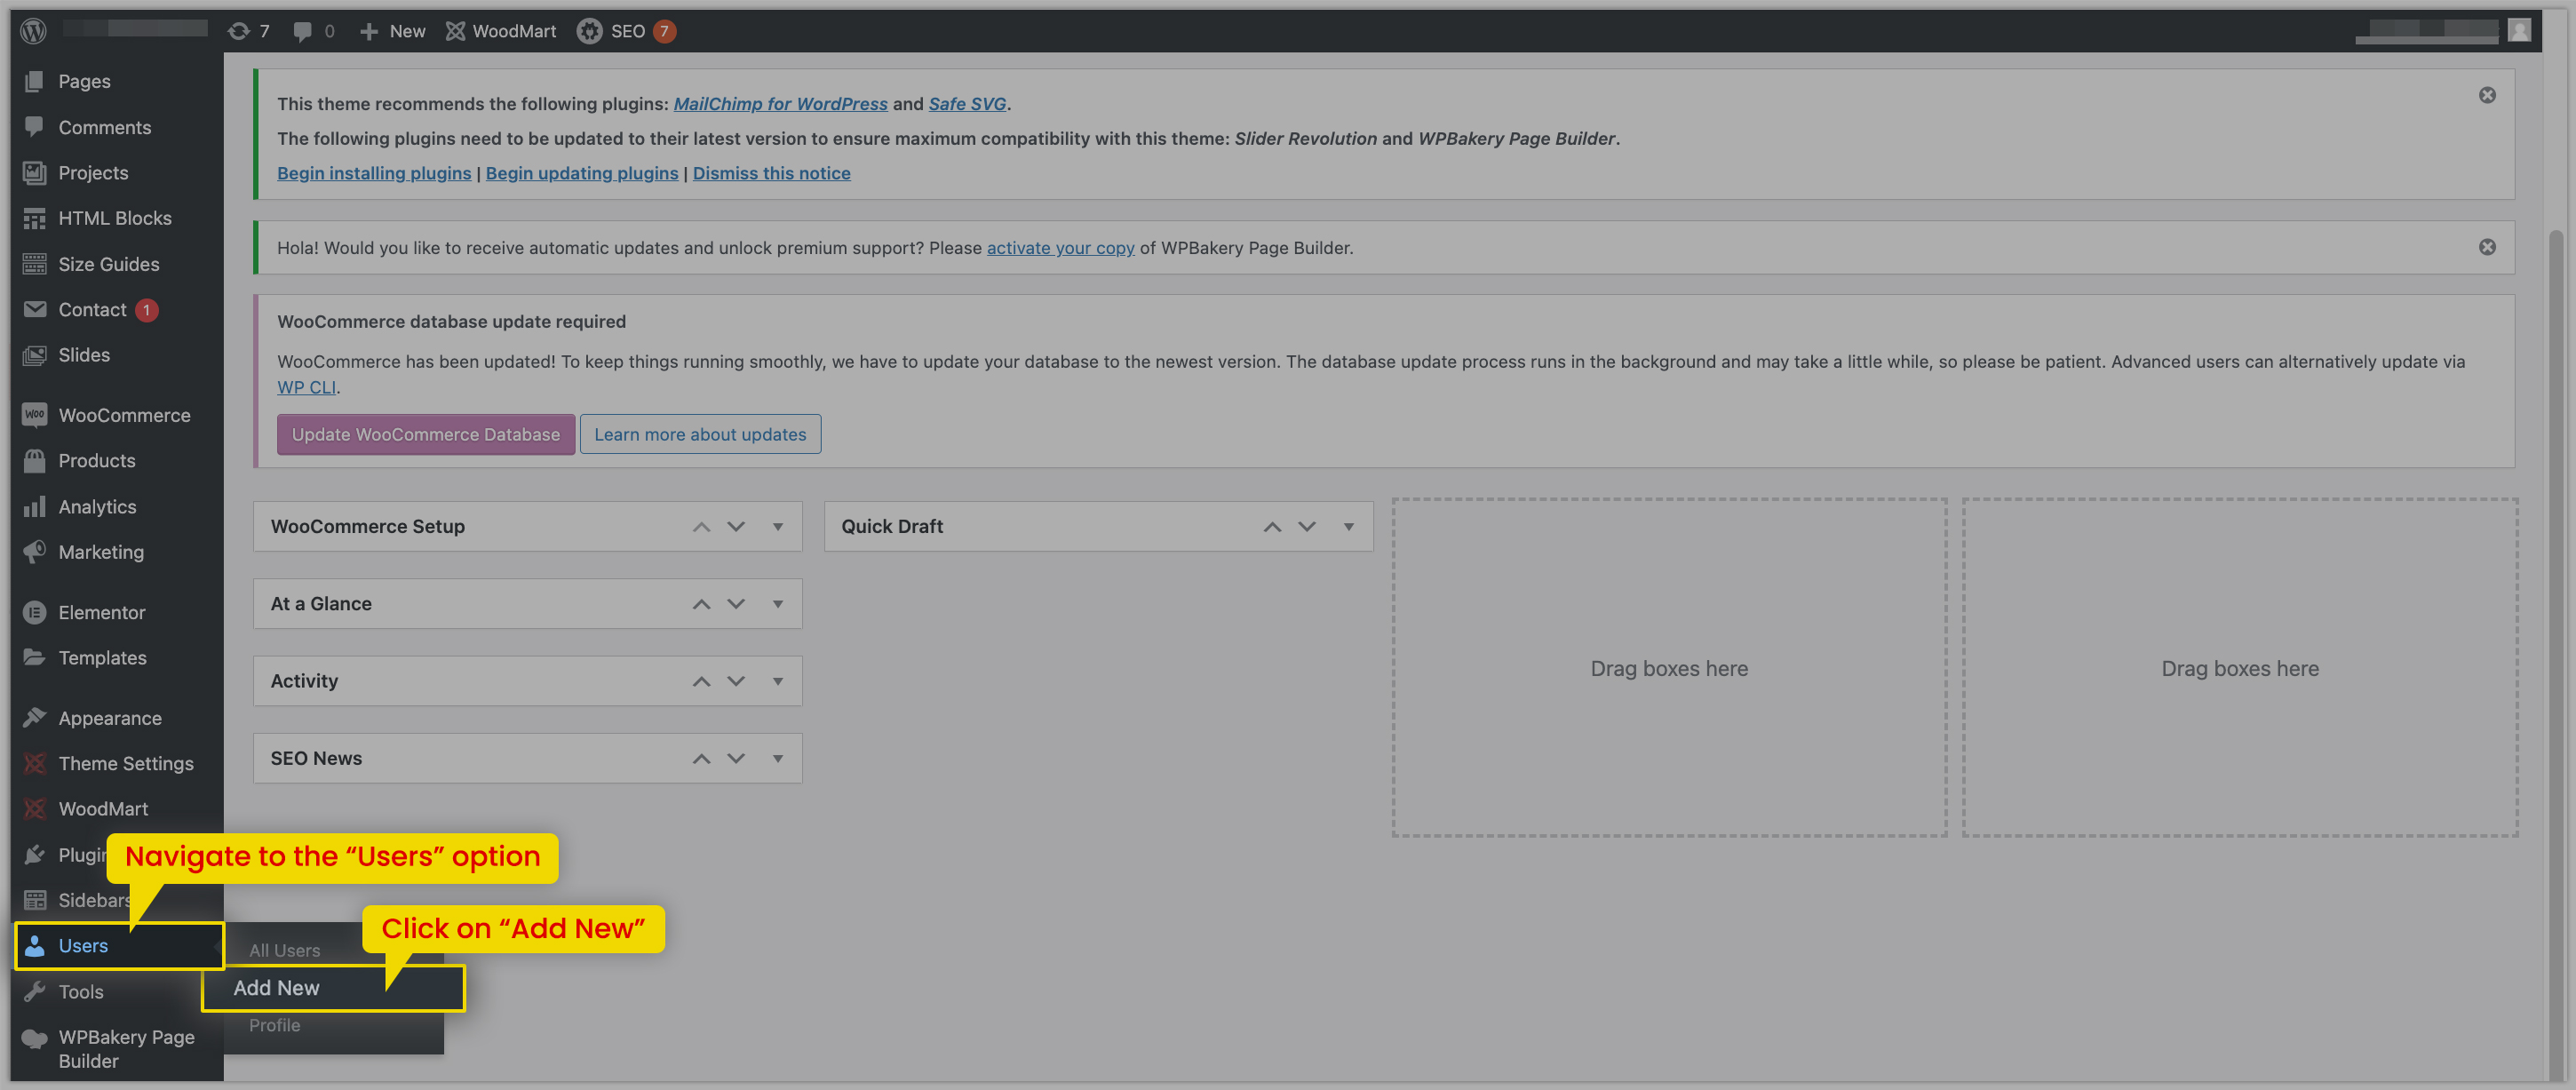
Task: Click Begin updating plugins link
Action: coord(582,173)
